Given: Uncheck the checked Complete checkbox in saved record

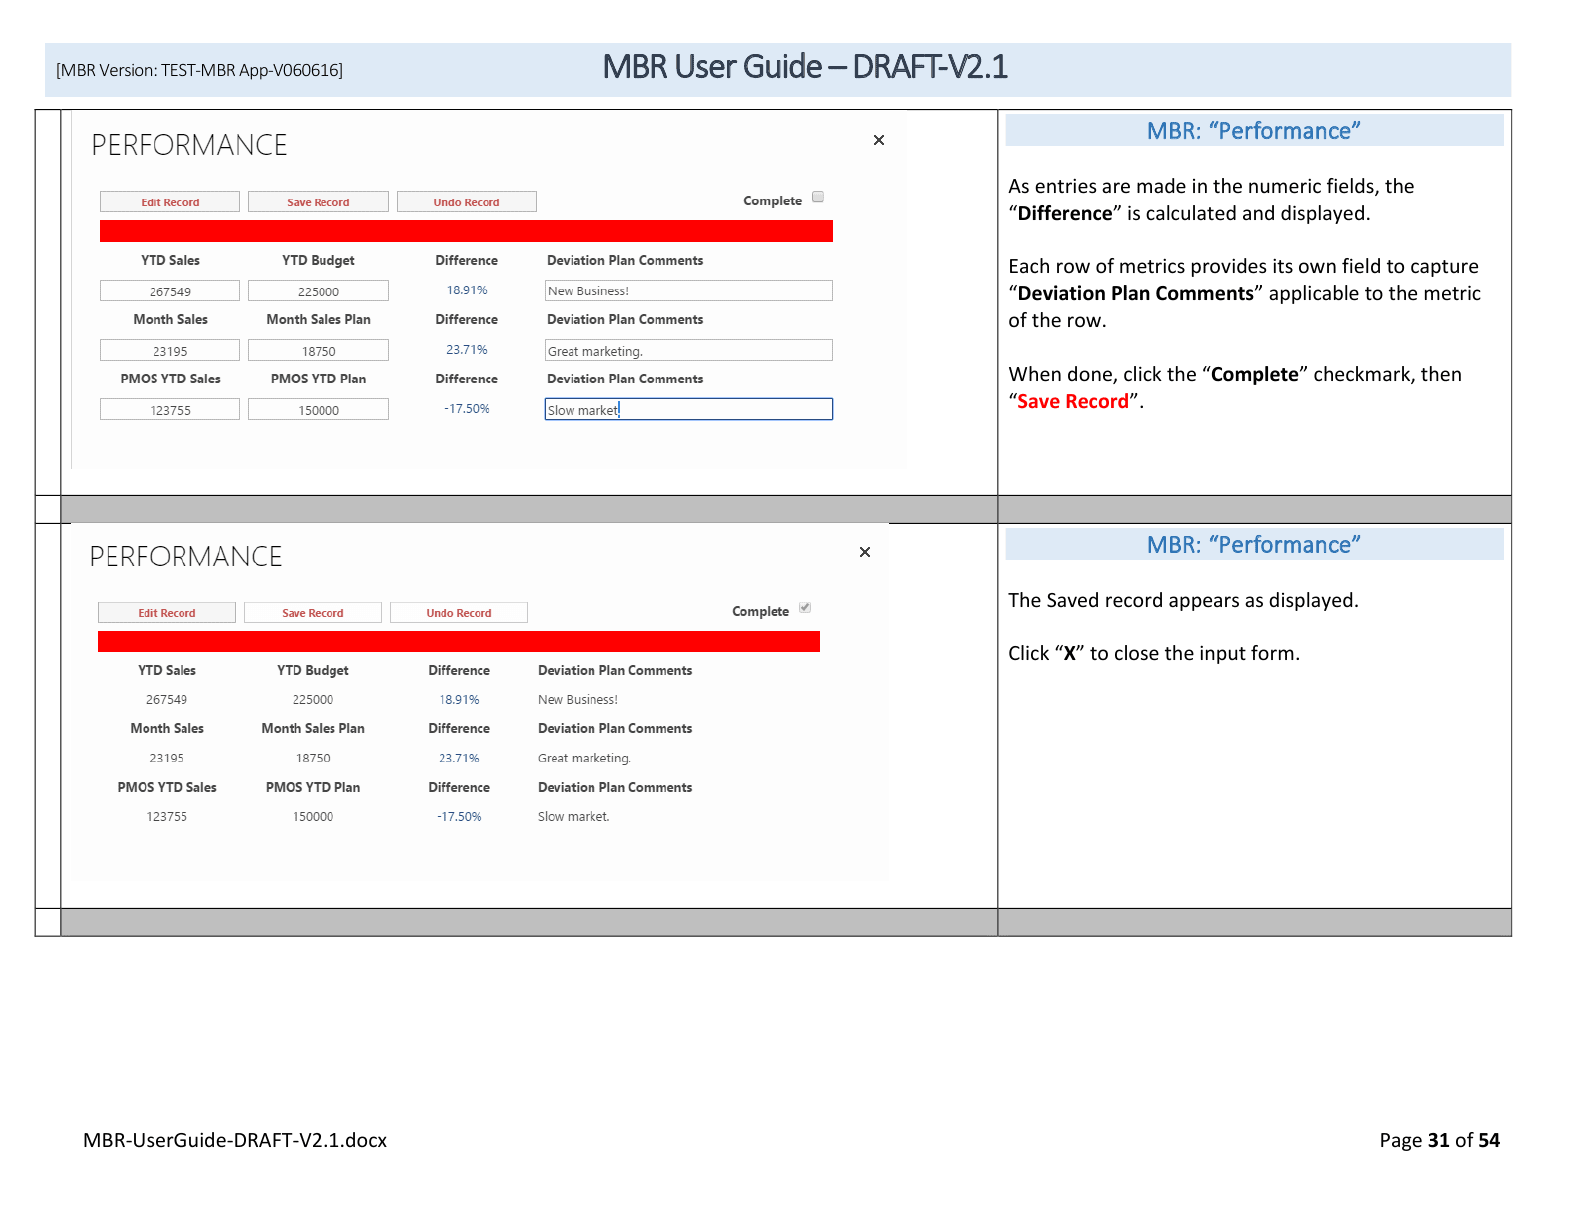Looking at the screenshot, I should [x=805, y=608].
